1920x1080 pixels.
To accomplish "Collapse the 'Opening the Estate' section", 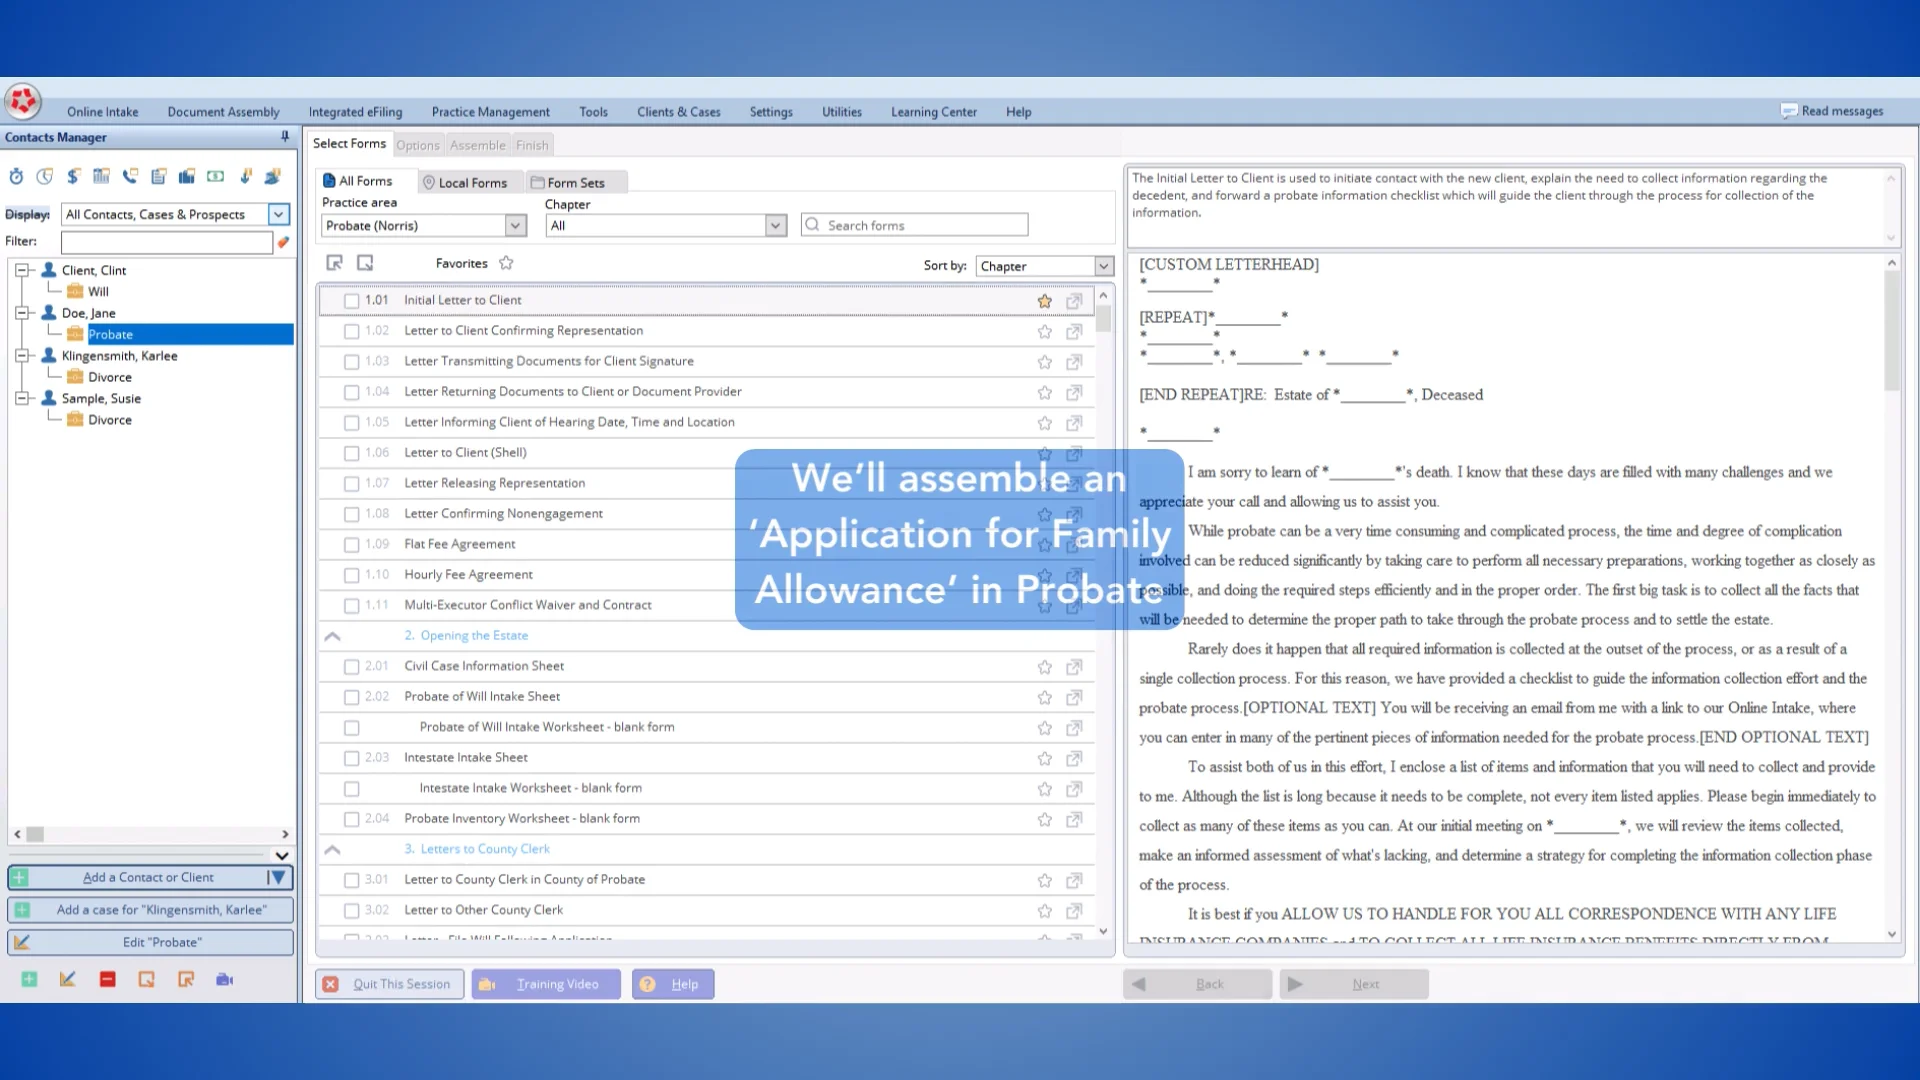I will 332,636.
